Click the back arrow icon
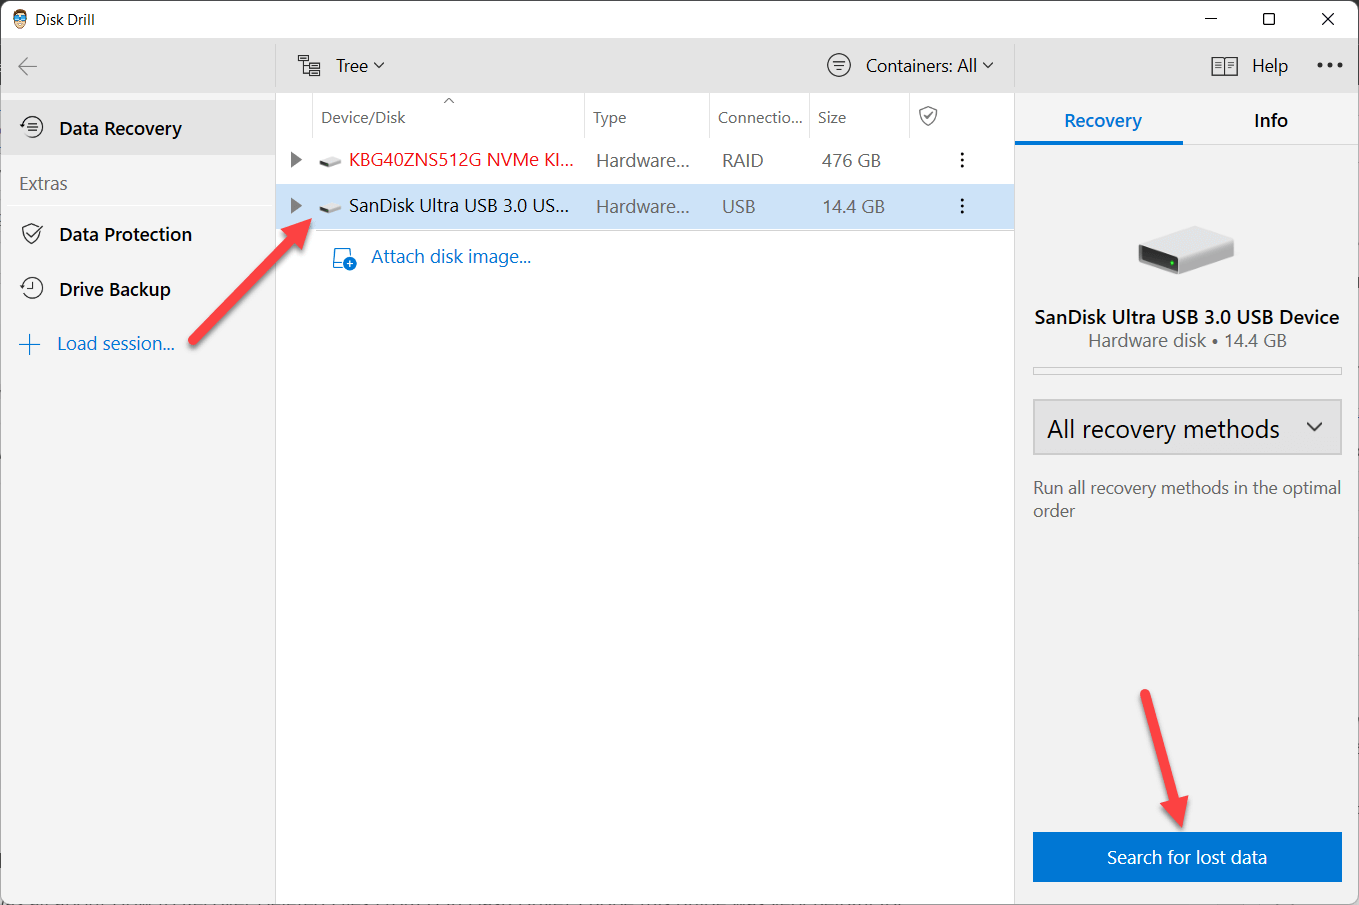 click(x=28, y=67)
